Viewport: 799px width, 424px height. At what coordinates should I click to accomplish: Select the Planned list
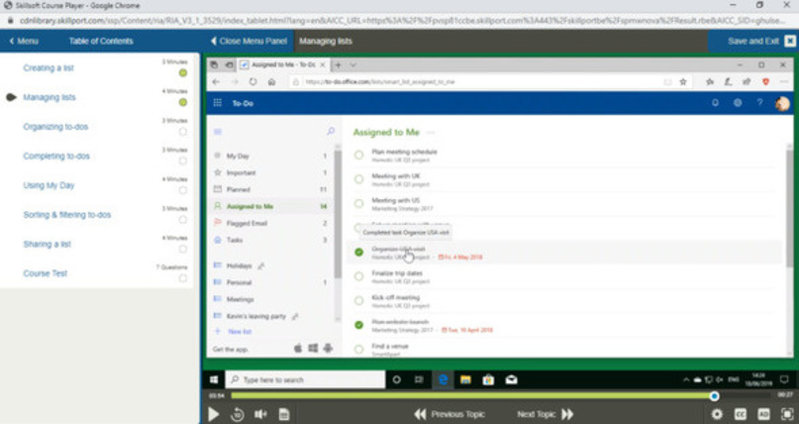click(272, 190)
